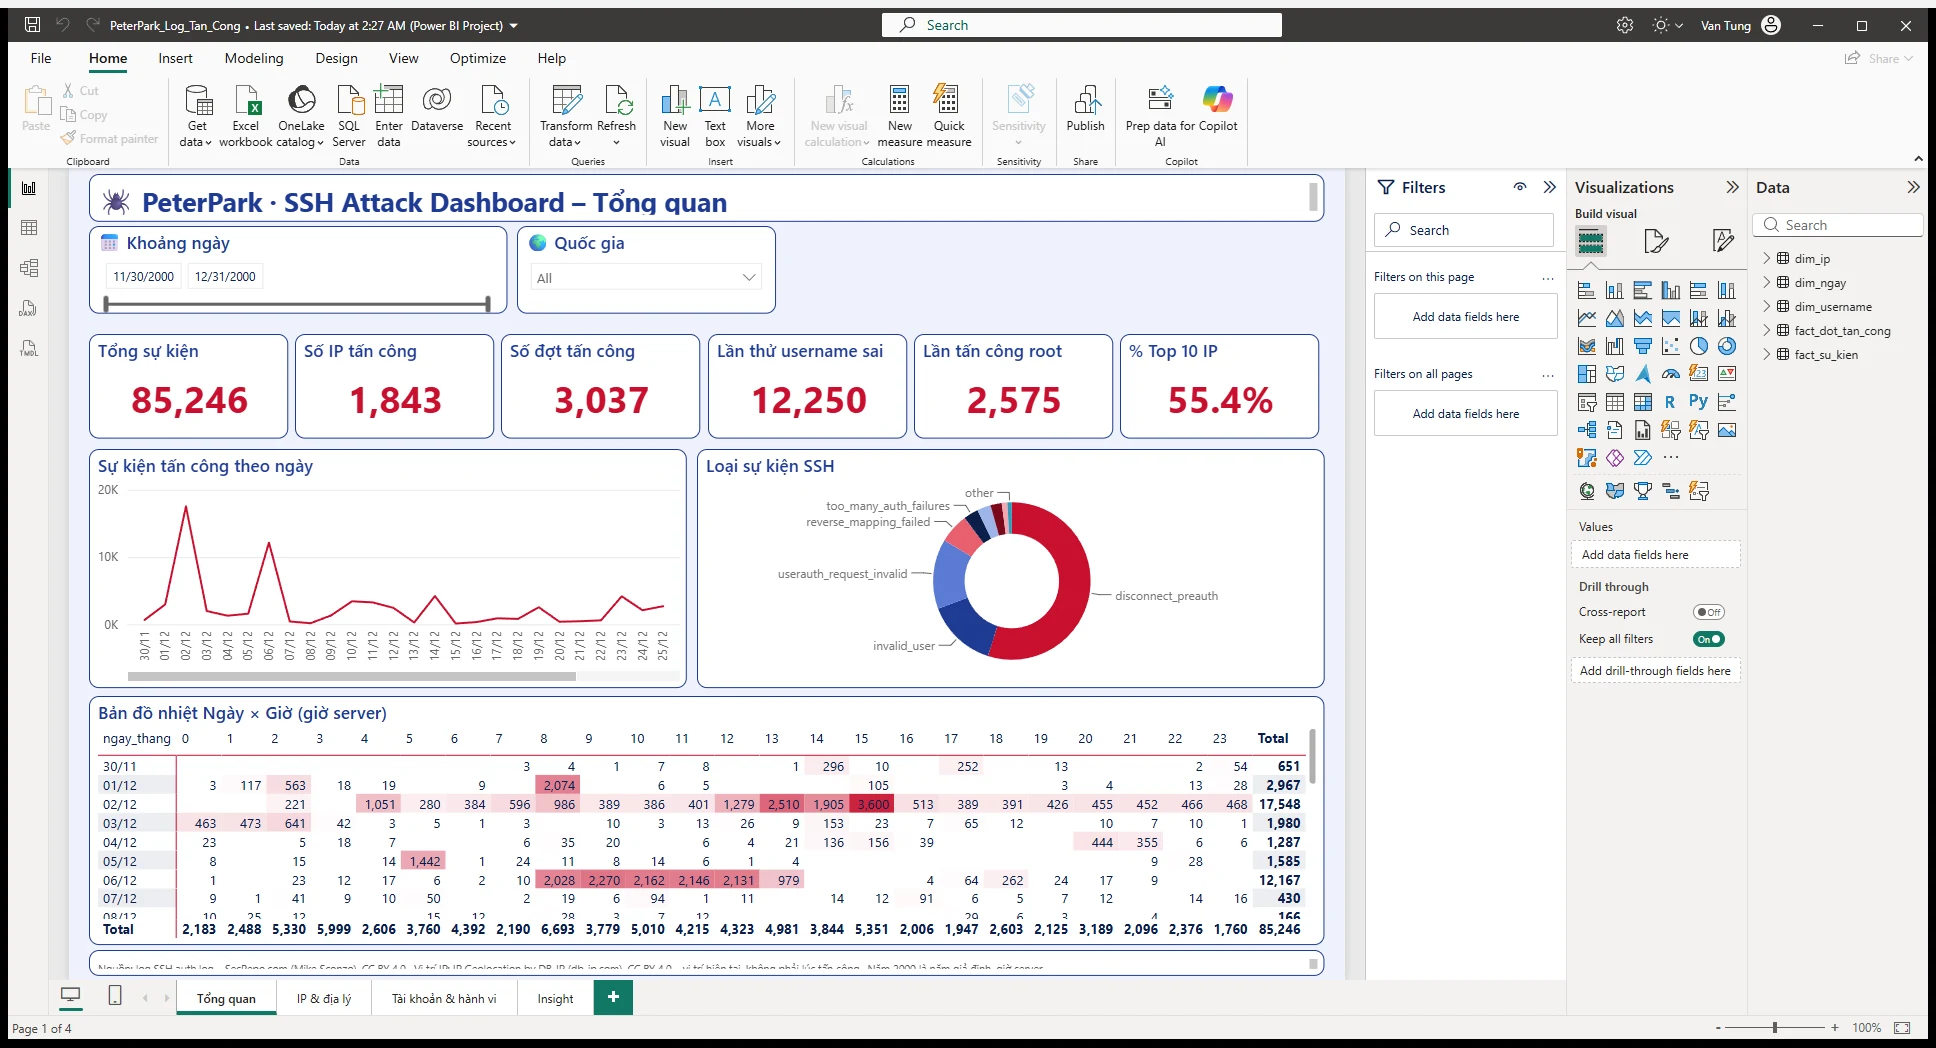Open the File menu

(x=41, y=58)
